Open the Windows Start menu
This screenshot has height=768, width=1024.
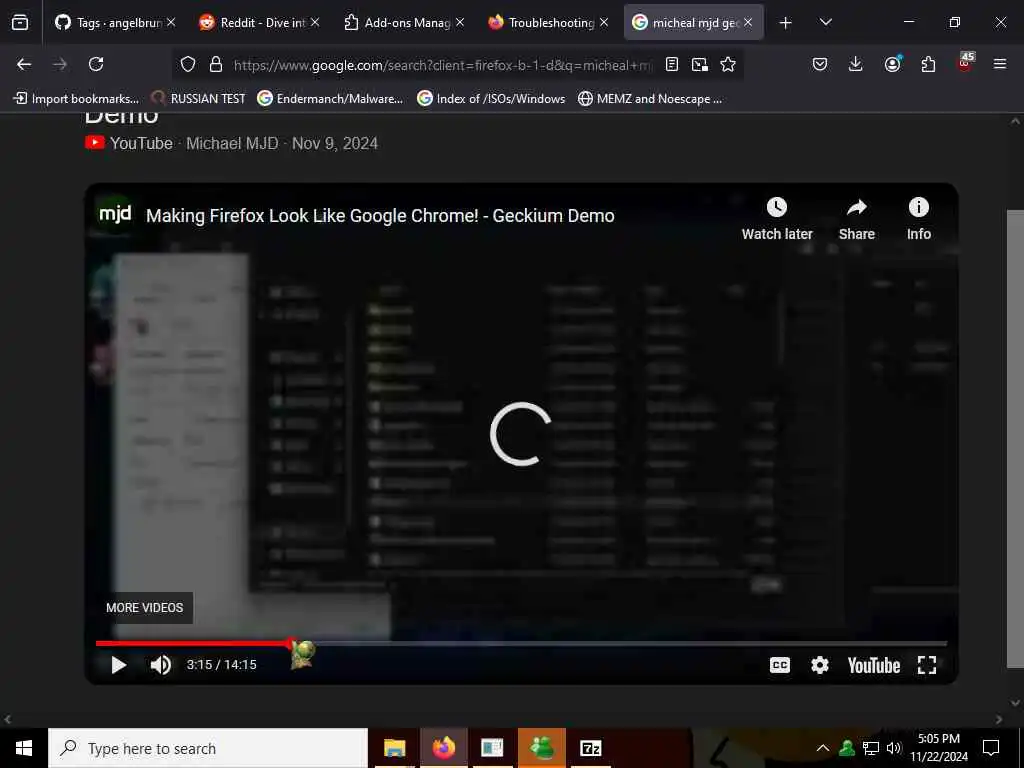coord(24,748)
